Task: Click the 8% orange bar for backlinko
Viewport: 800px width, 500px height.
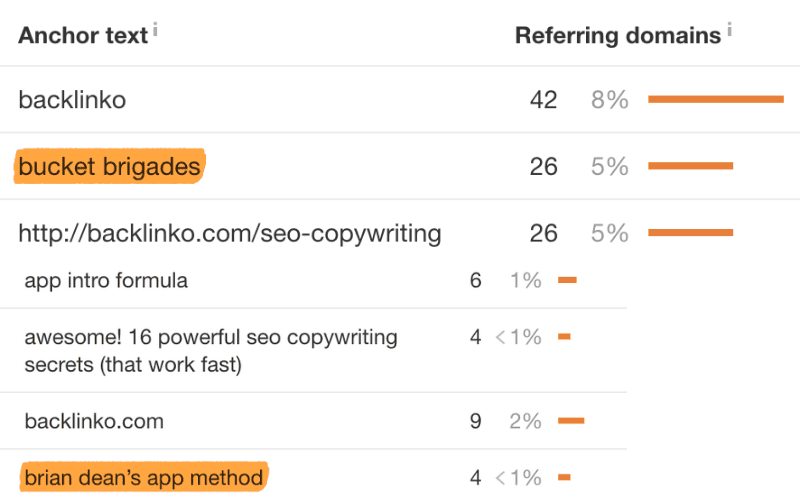Action: click(x=716, y=99)
